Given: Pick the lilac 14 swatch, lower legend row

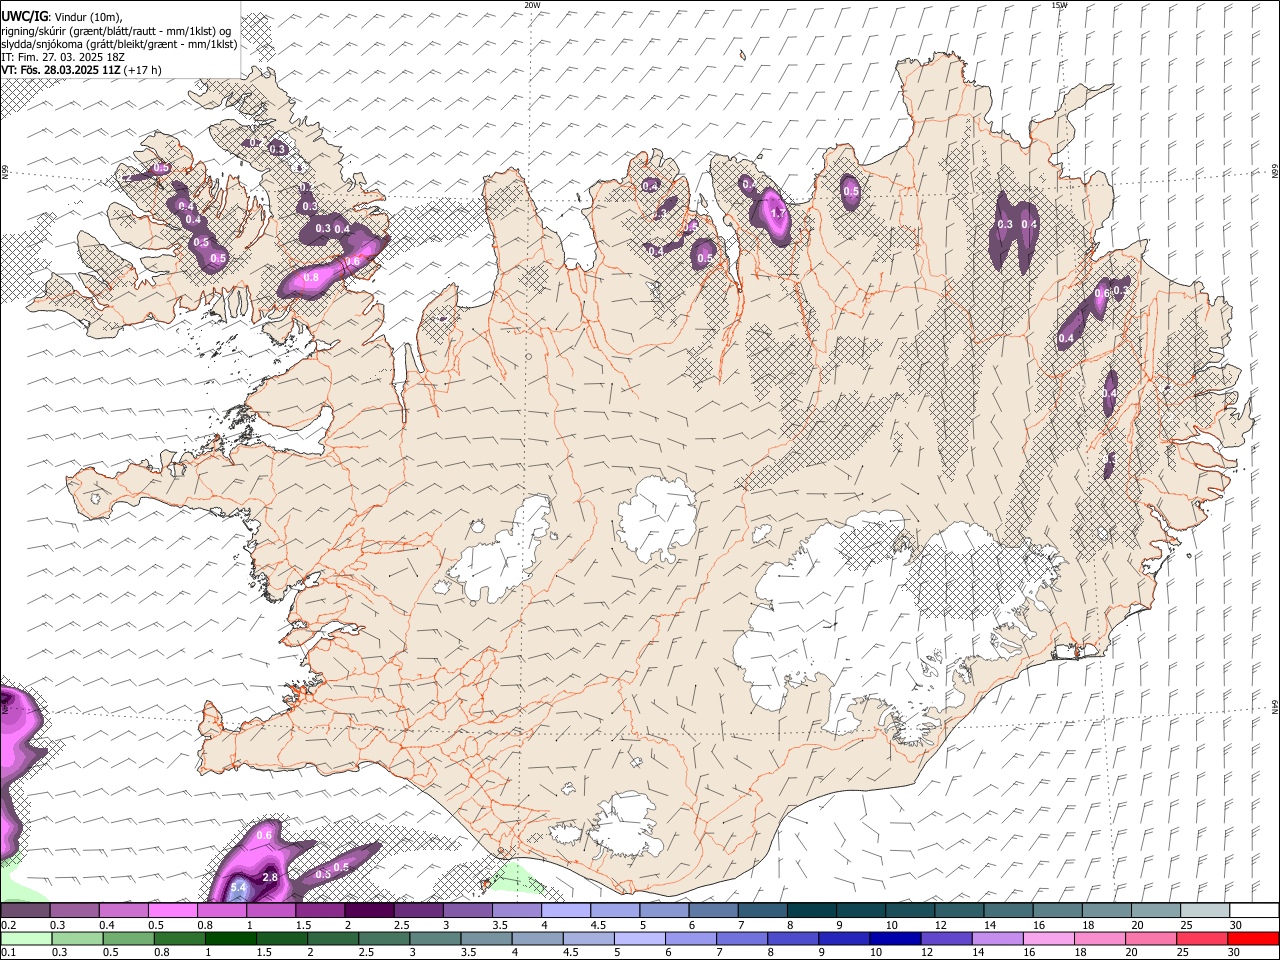Looking at the screenshot, I should (997, 938).
